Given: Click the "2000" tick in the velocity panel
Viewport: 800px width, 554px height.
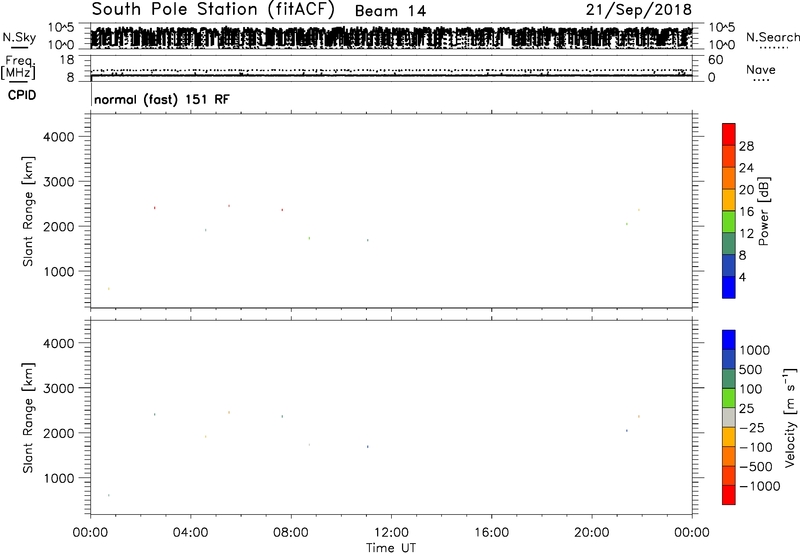Looking at the screenshot, I should 59,433.
